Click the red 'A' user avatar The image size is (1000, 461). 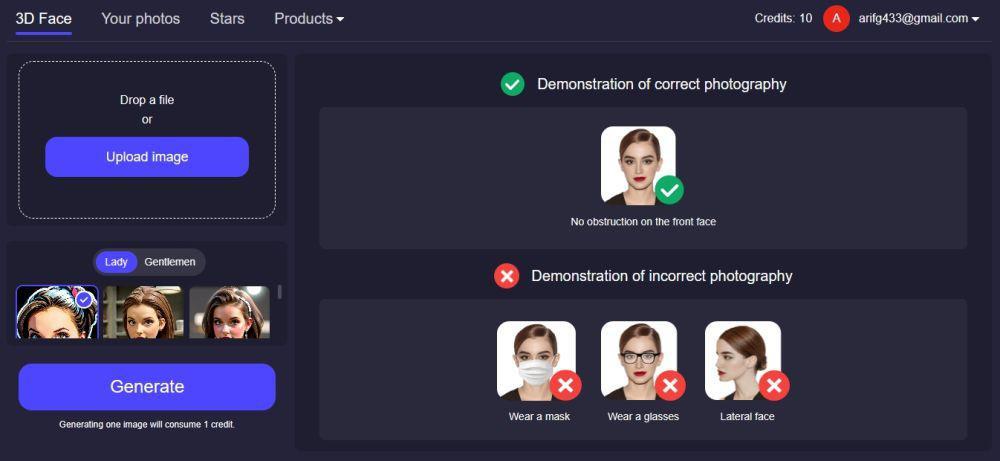(836, 18)
